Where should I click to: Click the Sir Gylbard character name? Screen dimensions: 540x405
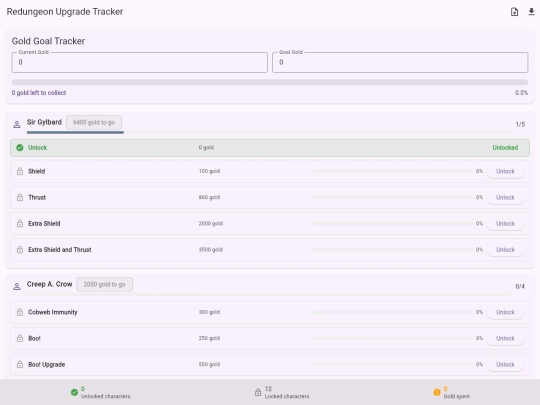coord(44,122)
